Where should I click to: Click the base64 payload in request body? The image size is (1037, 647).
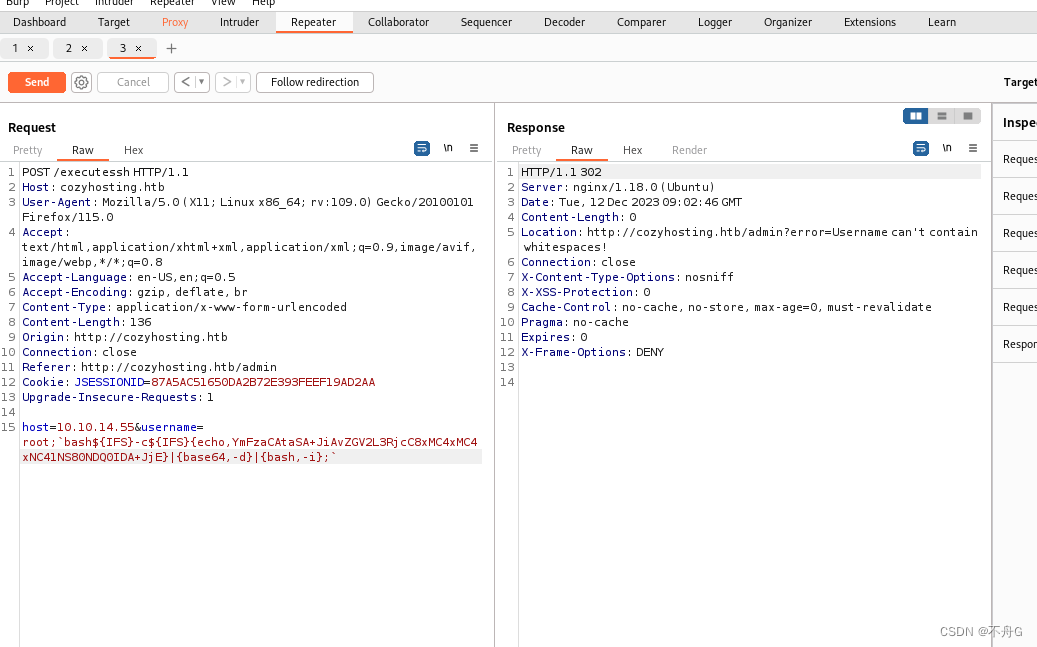tap(249, 450)
